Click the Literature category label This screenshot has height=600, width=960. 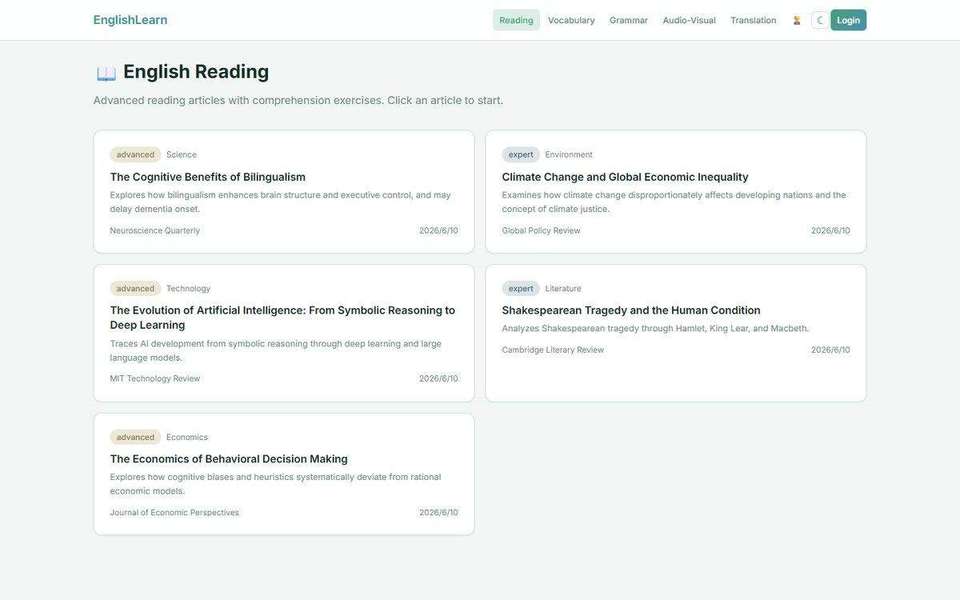pyautogui.click(x=563, y=288)
